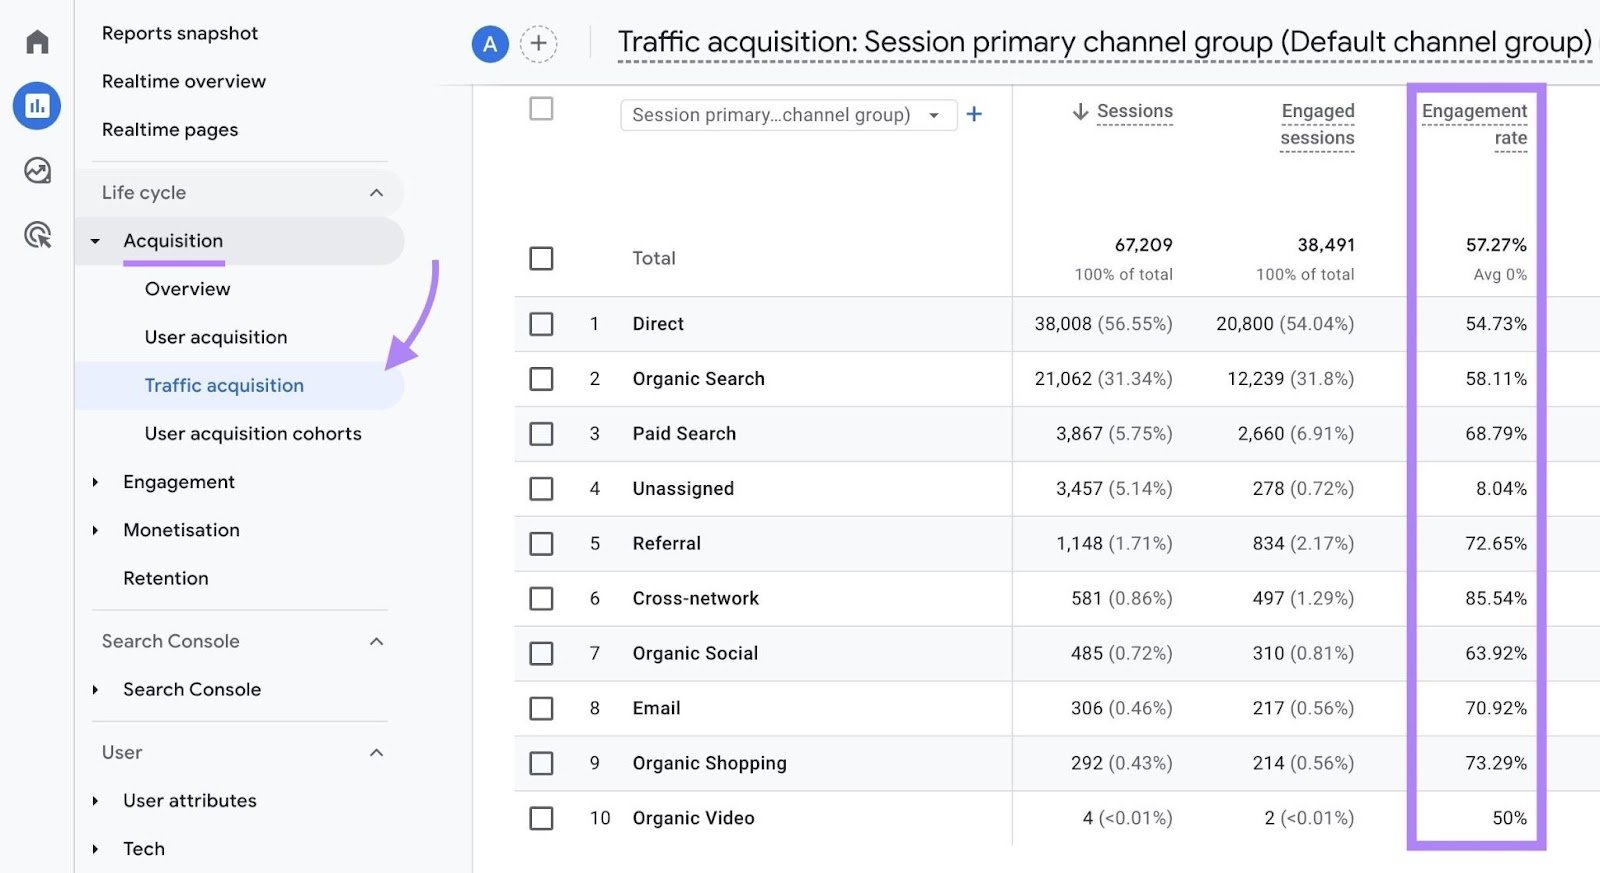This screenshot has height=873, width=1600.
Task: Open Realtime pages
Action: [x=170, y=130]
